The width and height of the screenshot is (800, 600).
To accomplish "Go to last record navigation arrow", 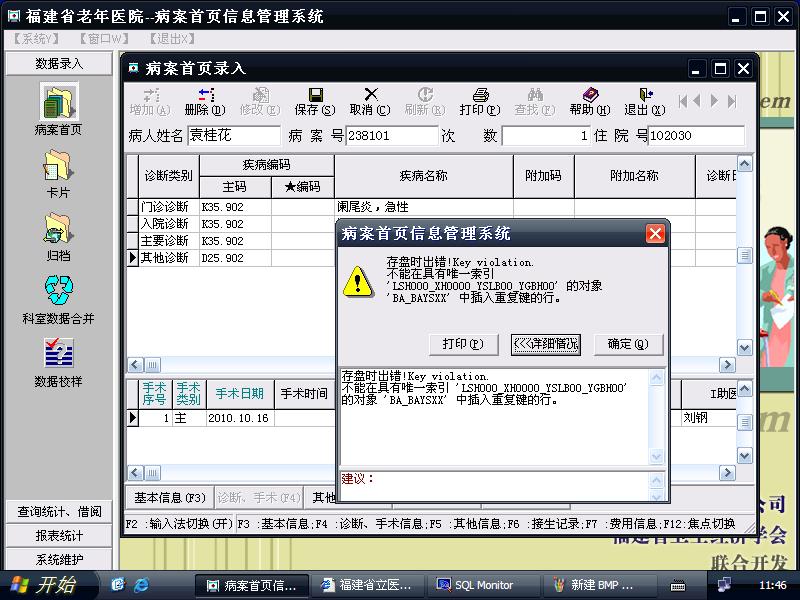I will coord(732,101).
